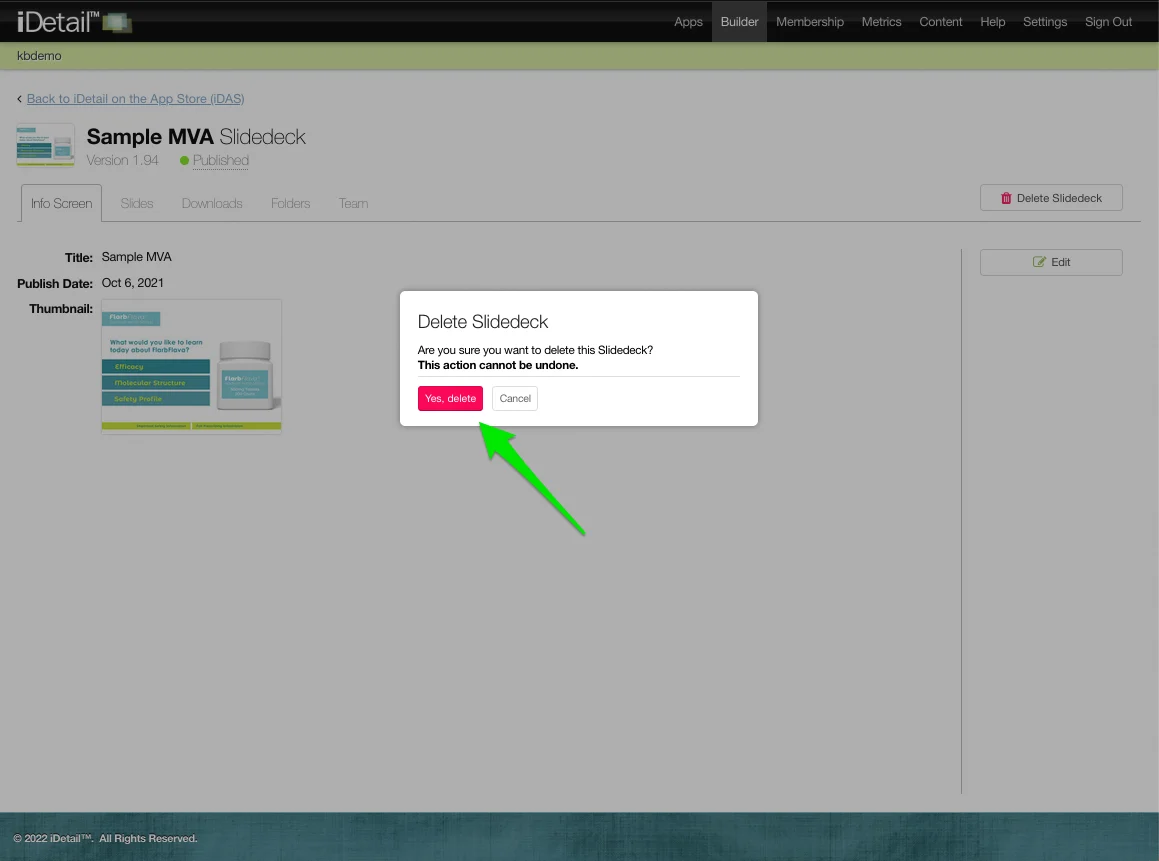The image size is (1159, 861).
Task: Confirm deletion with Yes, delete button
Action: coord(450,398)
